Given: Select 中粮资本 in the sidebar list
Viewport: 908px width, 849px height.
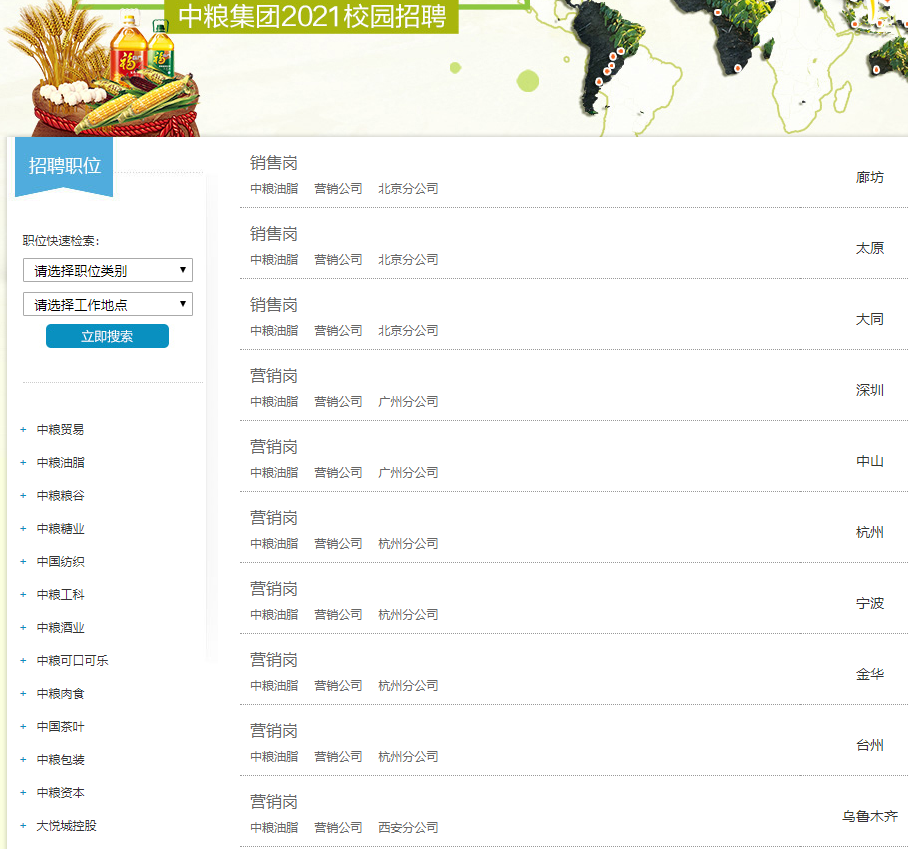Looking at the screenshot, I should (x=60, y=793).
